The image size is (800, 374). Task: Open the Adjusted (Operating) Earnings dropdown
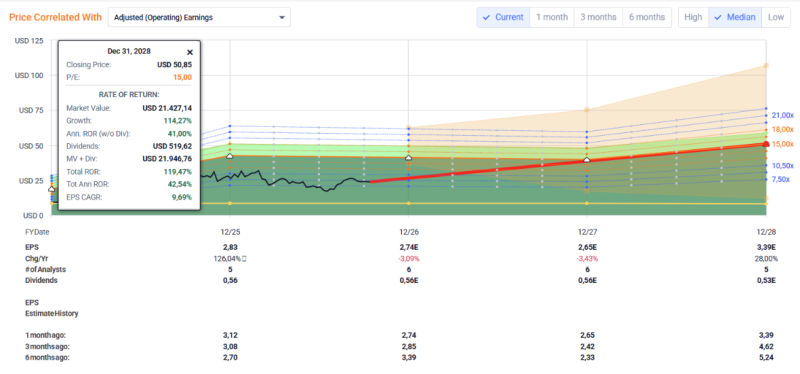pos(199,17)
